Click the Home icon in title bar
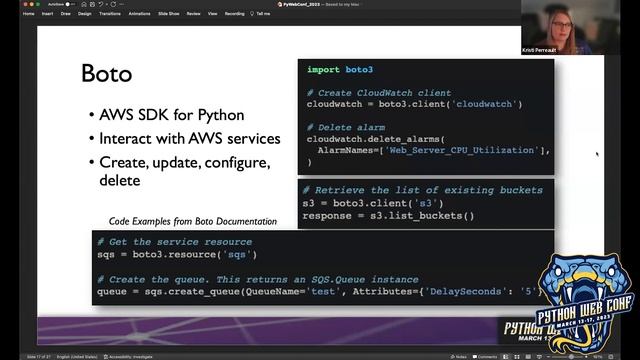Viewport: 640px width, 360px height. [x=84, y=4]
